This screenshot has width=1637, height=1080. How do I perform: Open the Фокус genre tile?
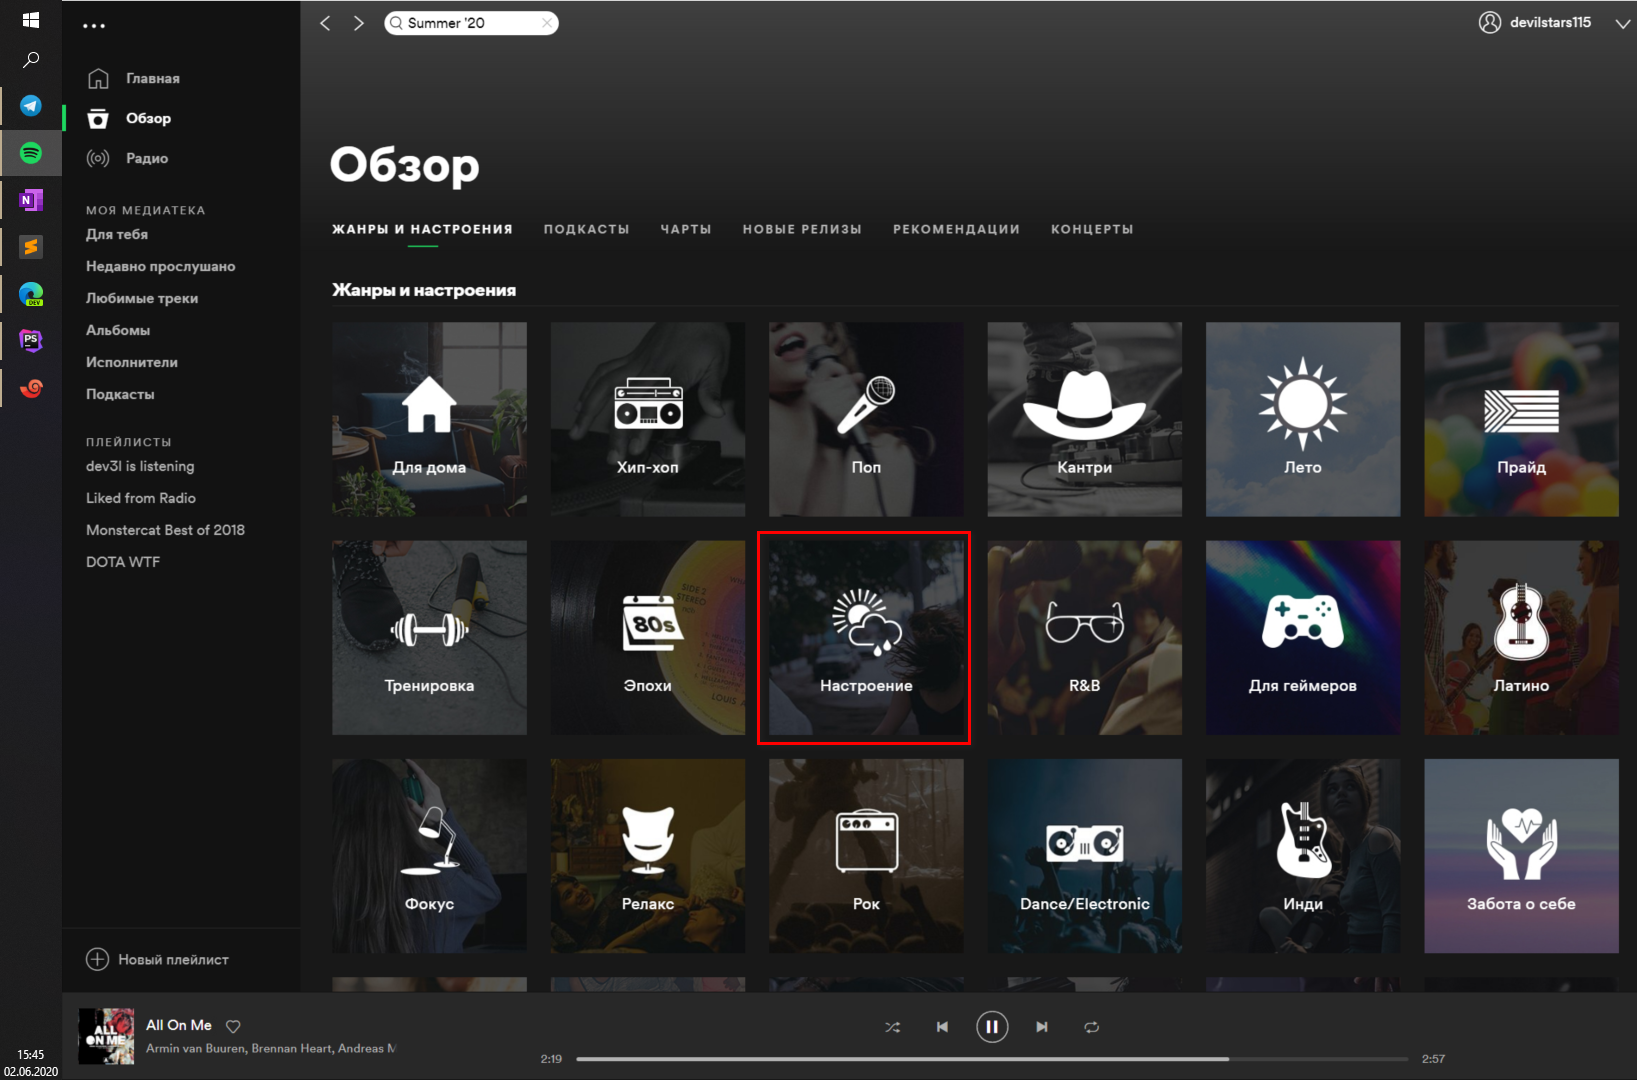tap(429, 856)
